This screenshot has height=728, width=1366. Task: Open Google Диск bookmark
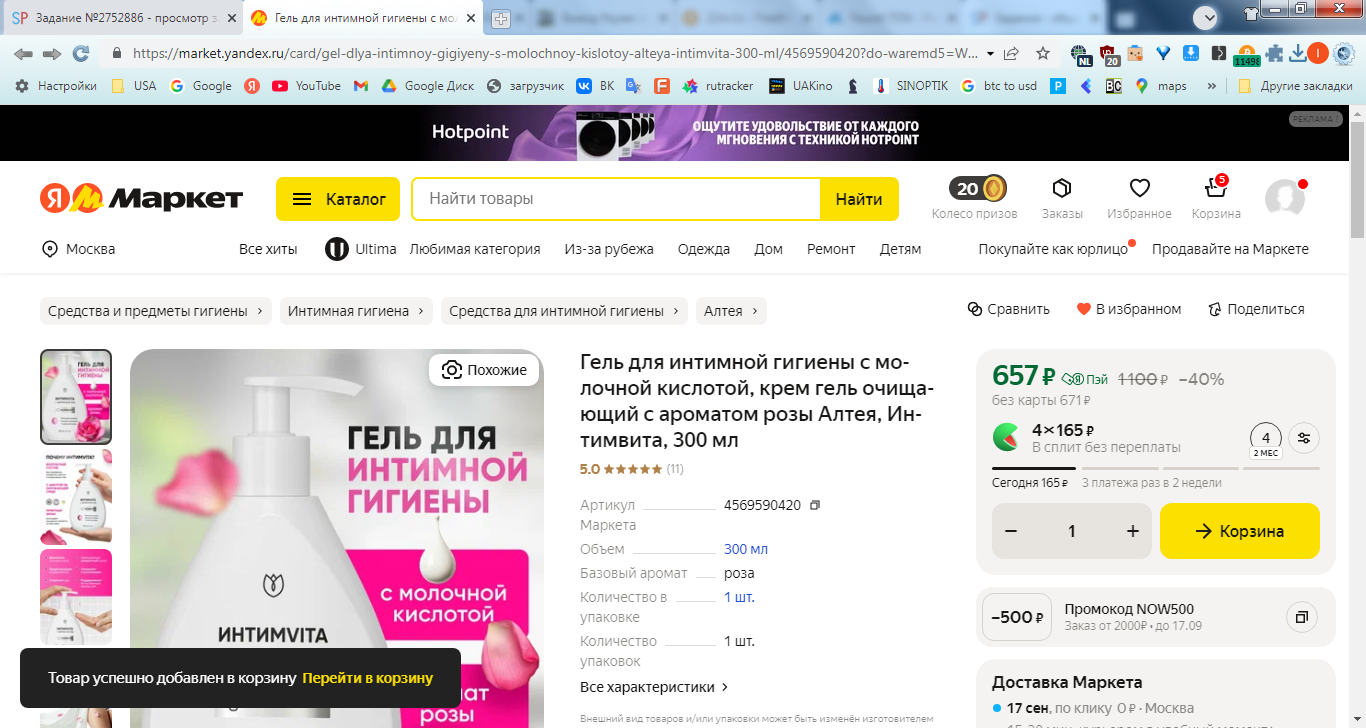coord(427,86)
